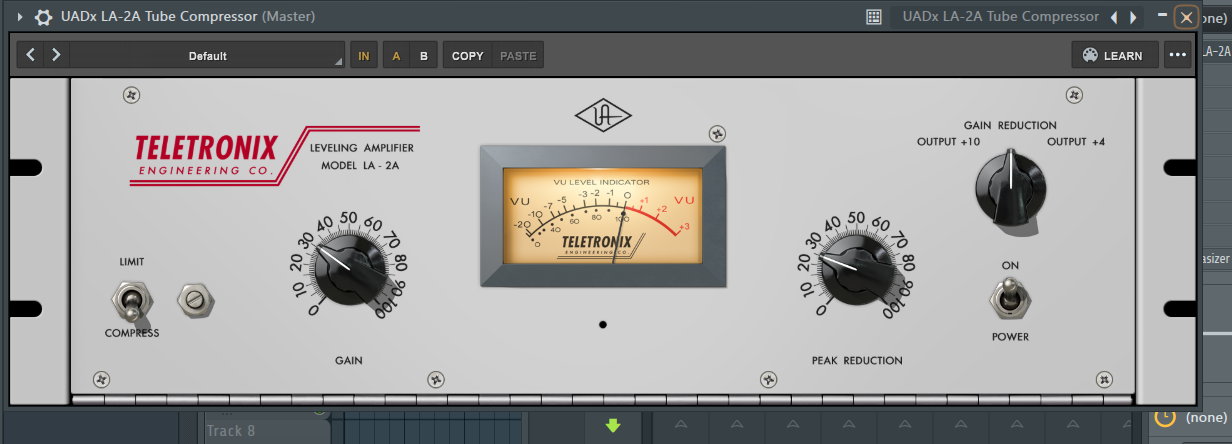Open the Default preset dropdown
The height and width of the screenshot is (444, 1232).
(x=208, y=56)
